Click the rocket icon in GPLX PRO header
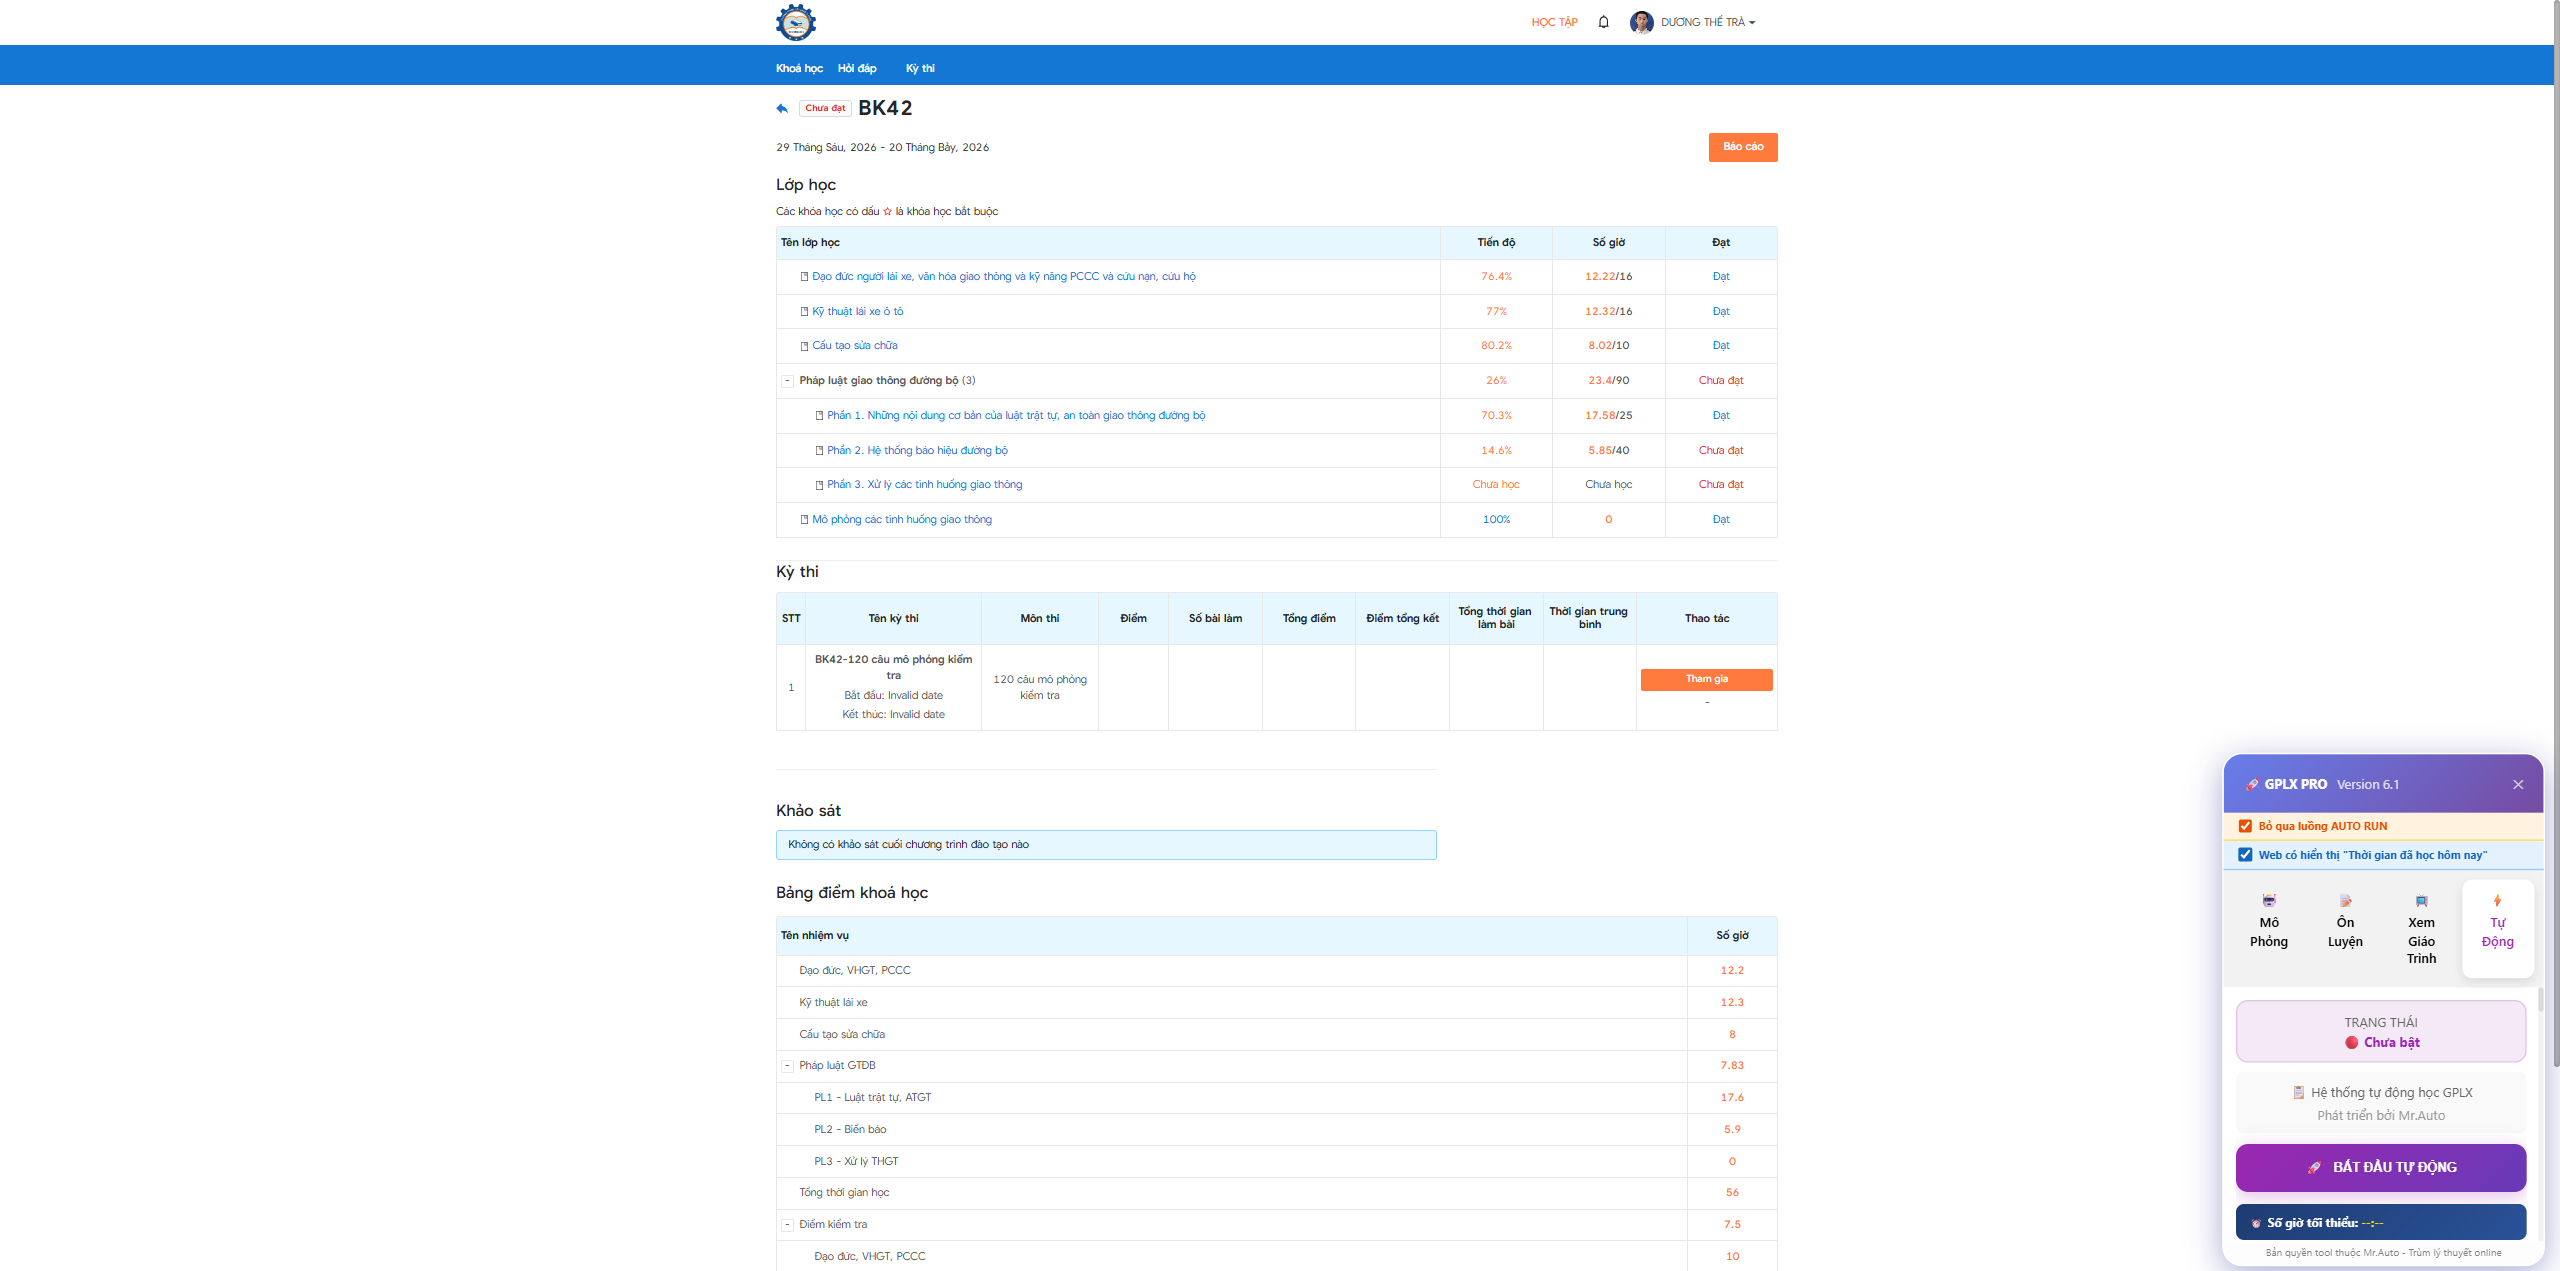The image size is (2560, 1271). (x=2252, y=784)
